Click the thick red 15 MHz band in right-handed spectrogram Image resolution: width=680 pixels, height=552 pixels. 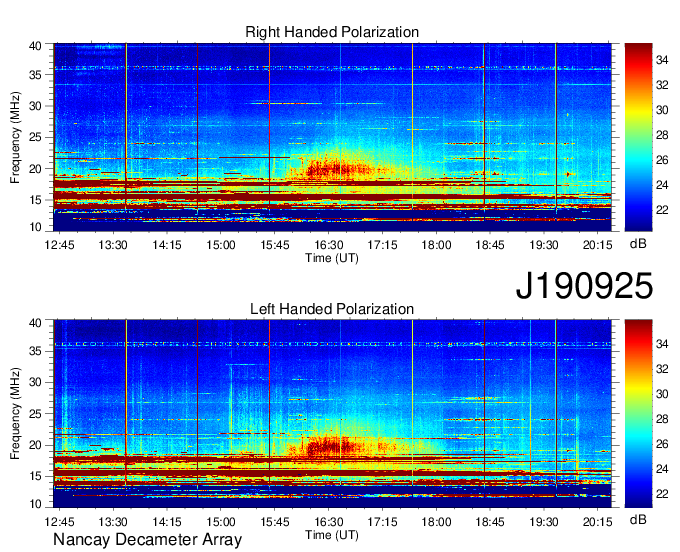pos(332,197)
